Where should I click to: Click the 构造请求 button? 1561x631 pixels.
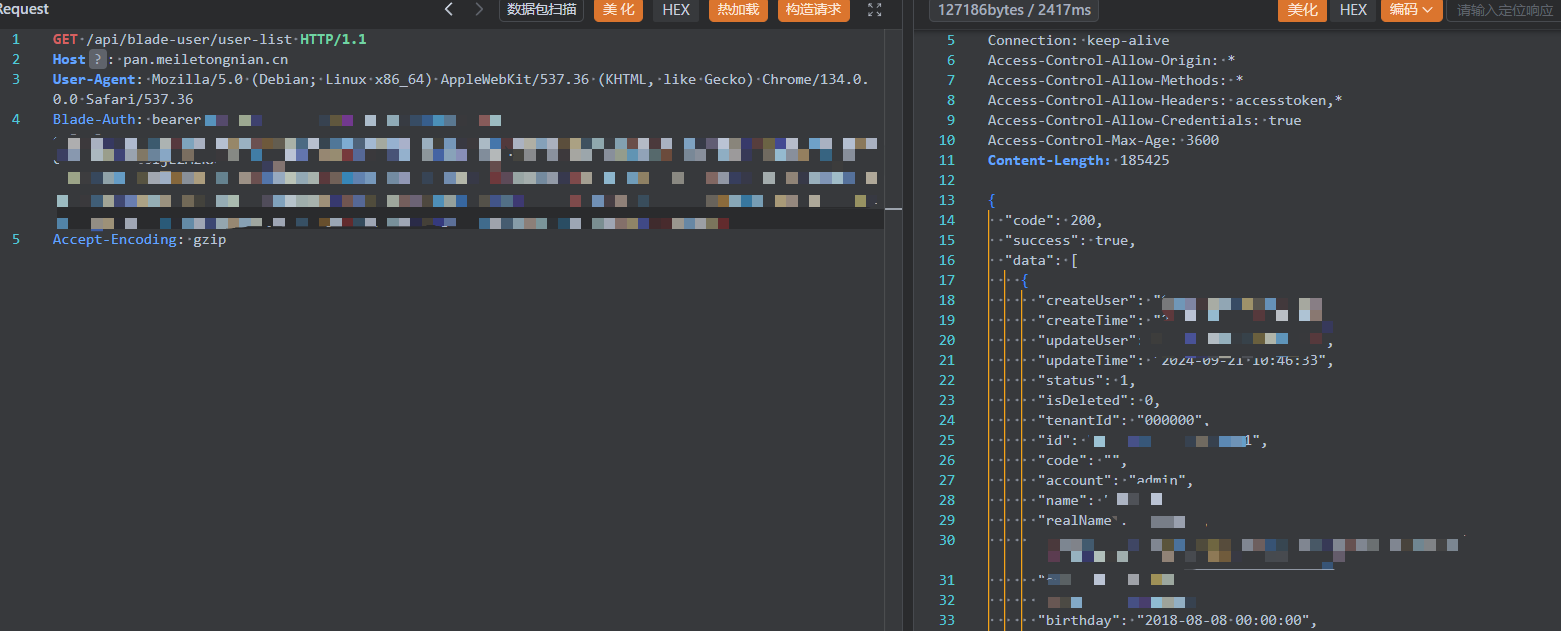(813, 10)
